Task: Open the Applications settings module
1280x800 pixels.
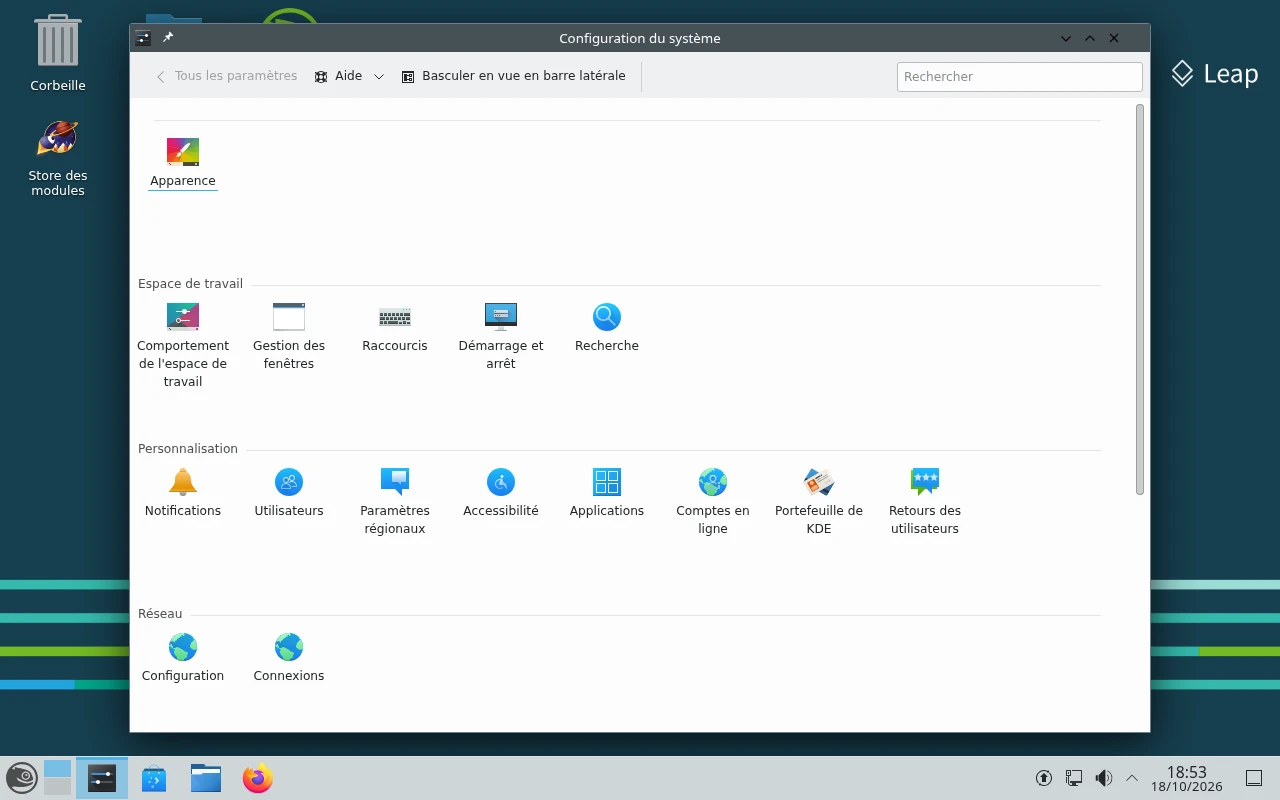Action: (607, 492)
